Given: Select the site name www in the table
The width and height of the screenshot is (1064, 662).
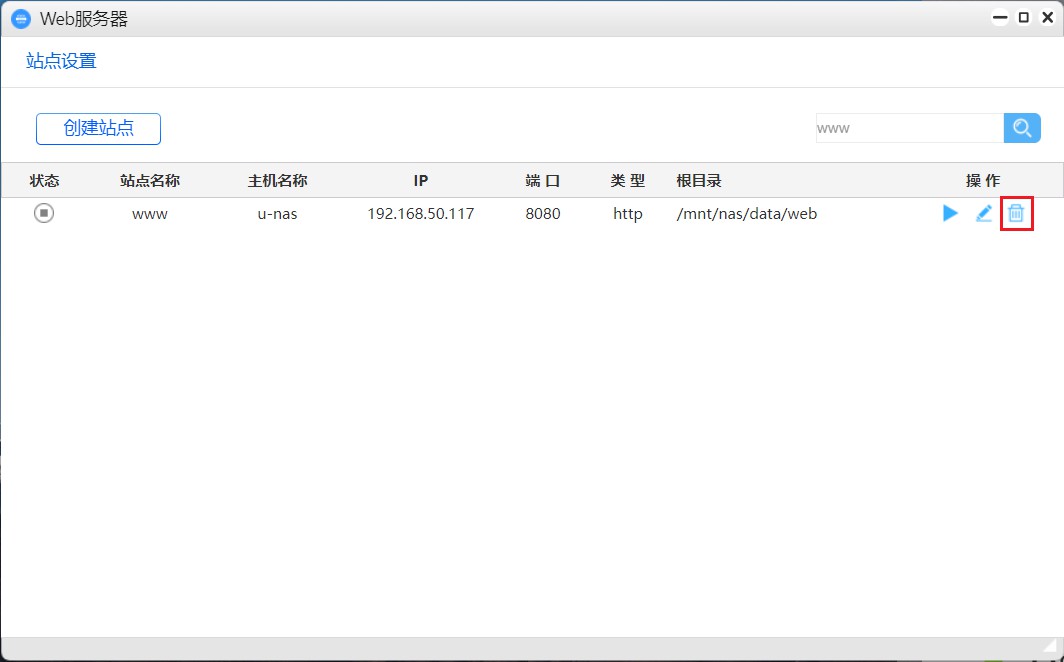Looking at the screenshot, I should point(148,213).
